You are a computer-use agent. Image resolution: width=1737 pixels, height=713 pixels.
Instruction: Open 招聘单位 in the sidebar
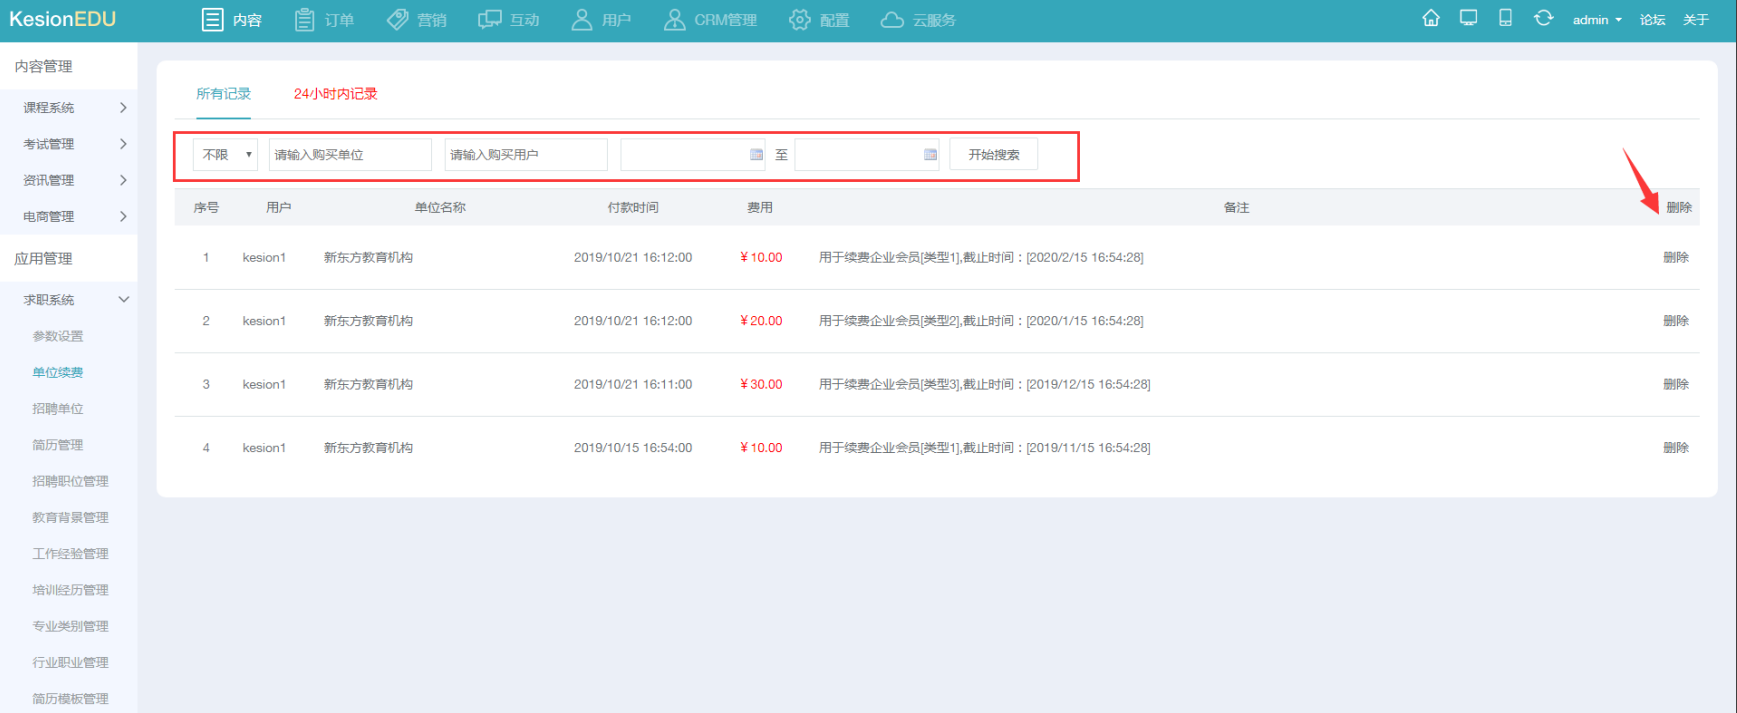click(x=58, y=408)
